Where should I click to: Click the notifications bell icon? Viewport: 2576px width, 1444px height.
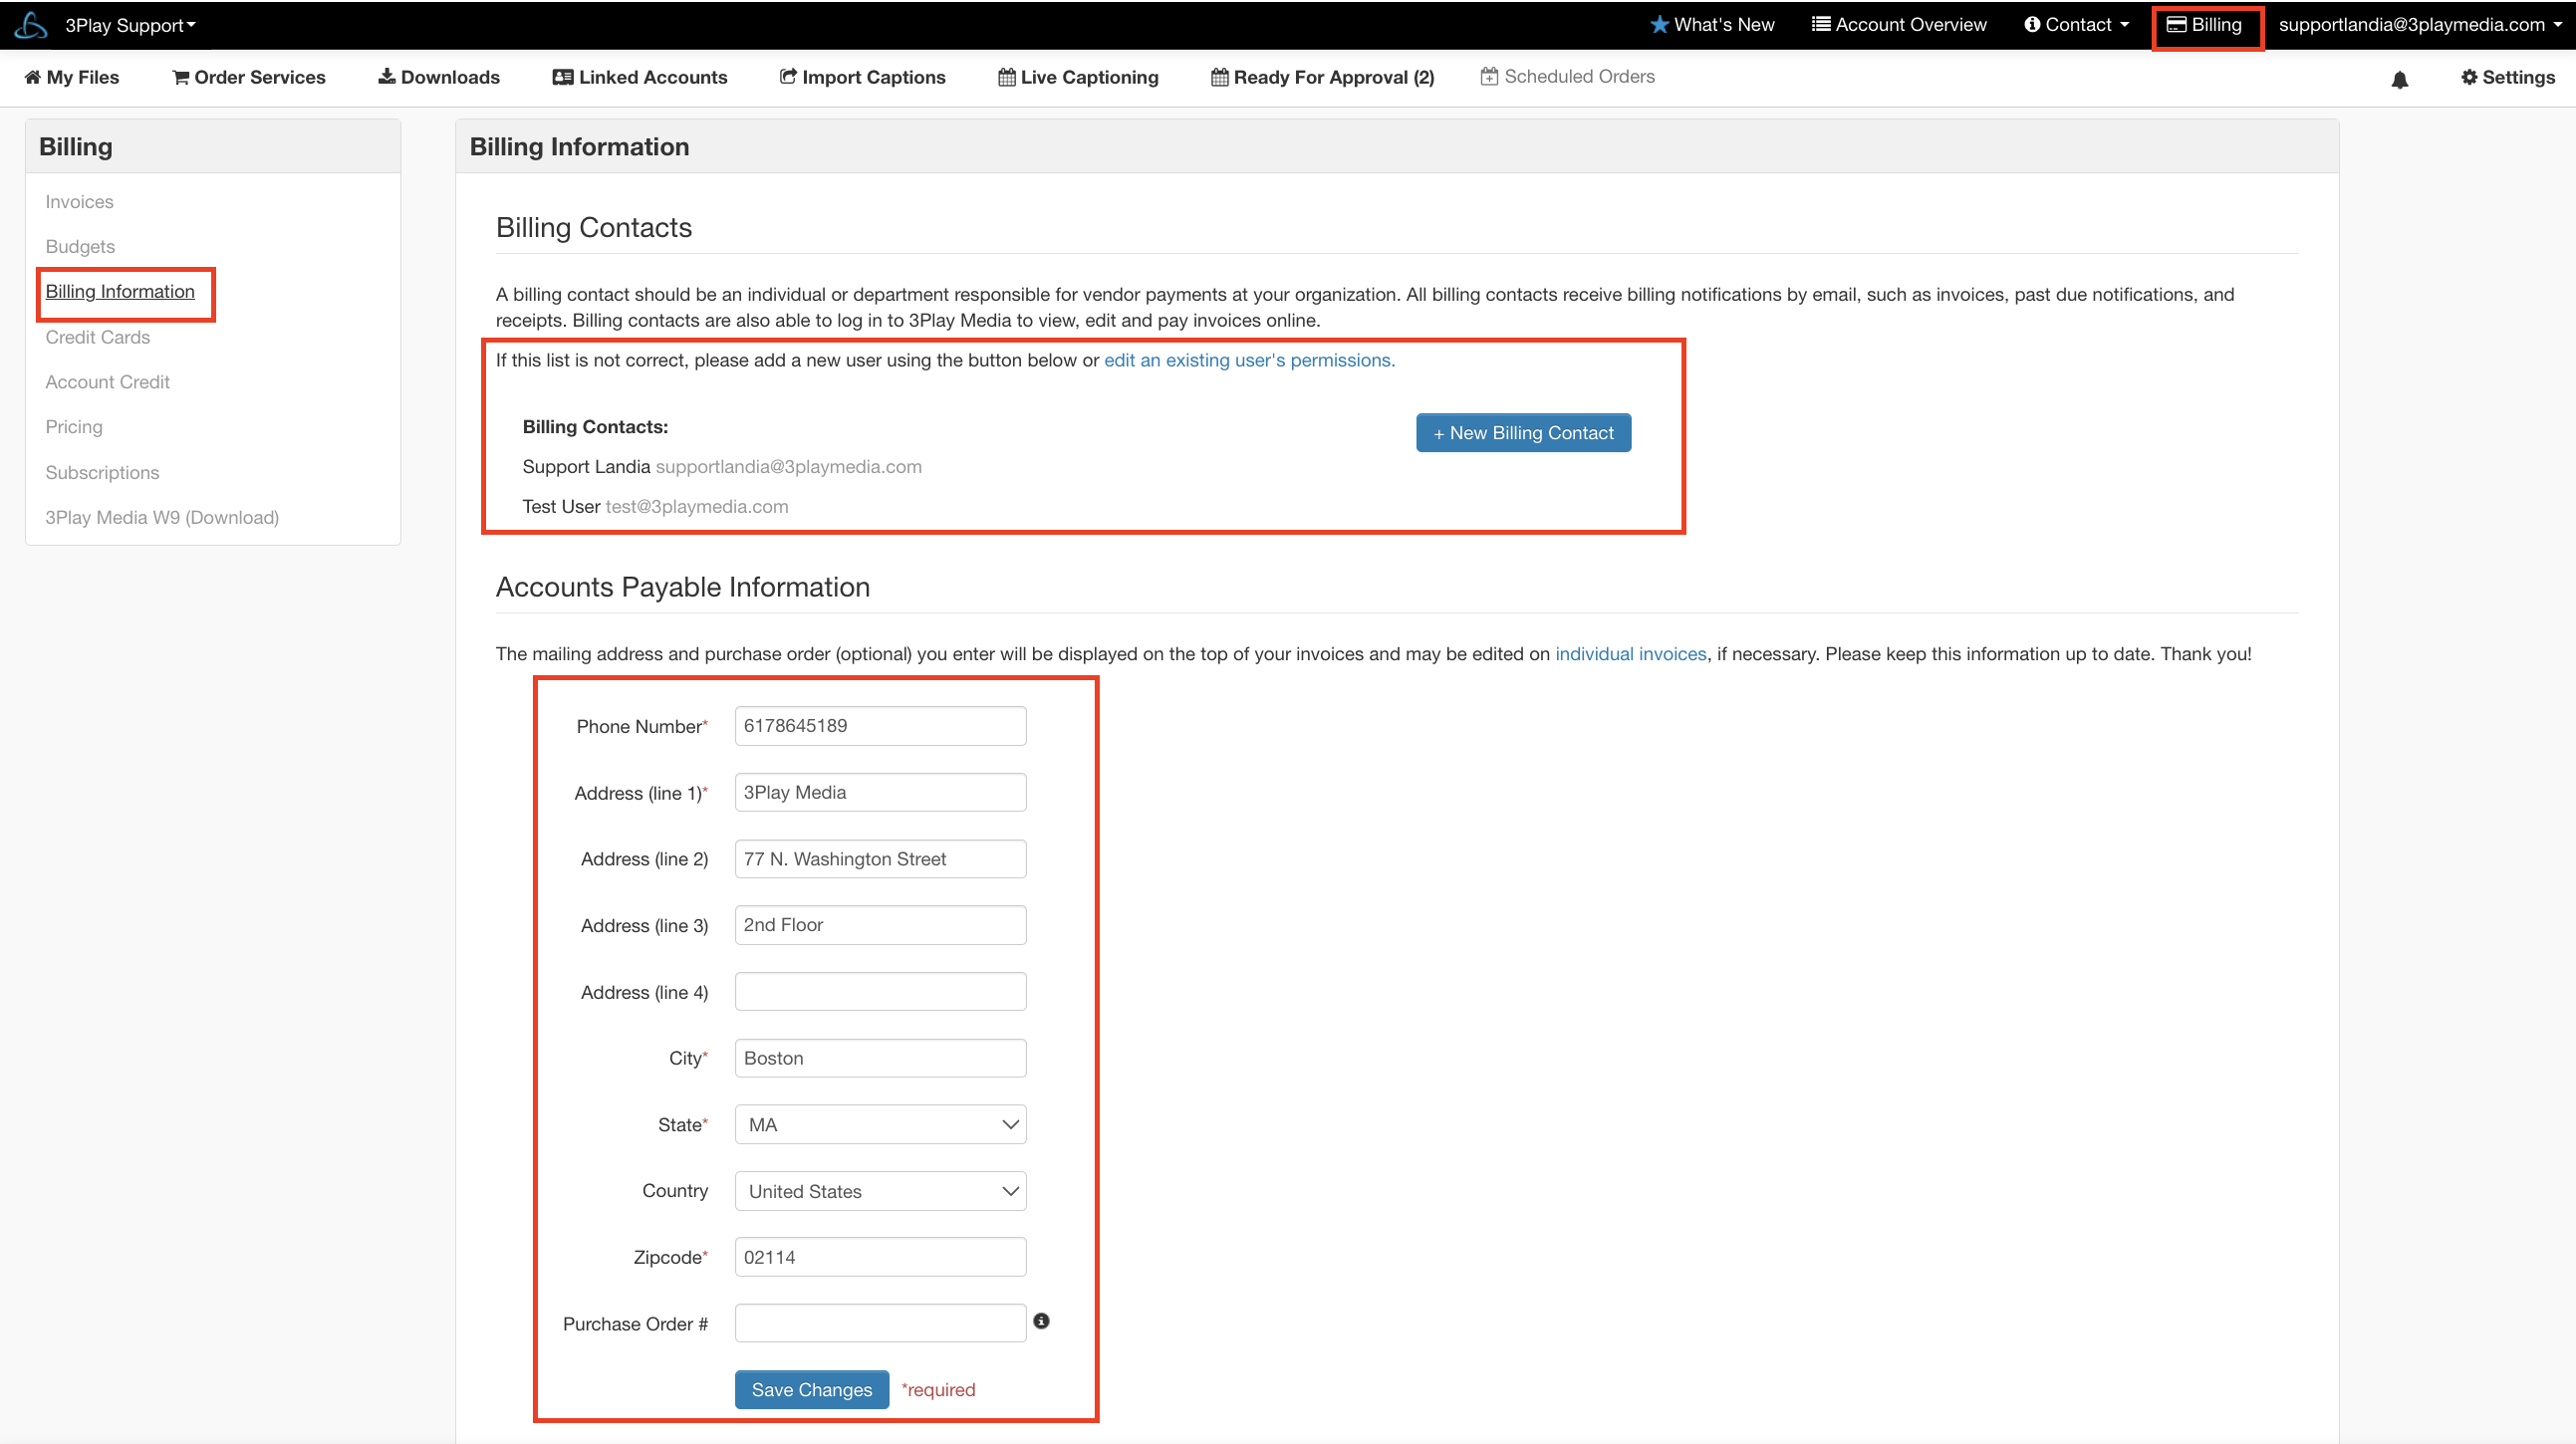pyautogui.click(x=2400, y=79)
